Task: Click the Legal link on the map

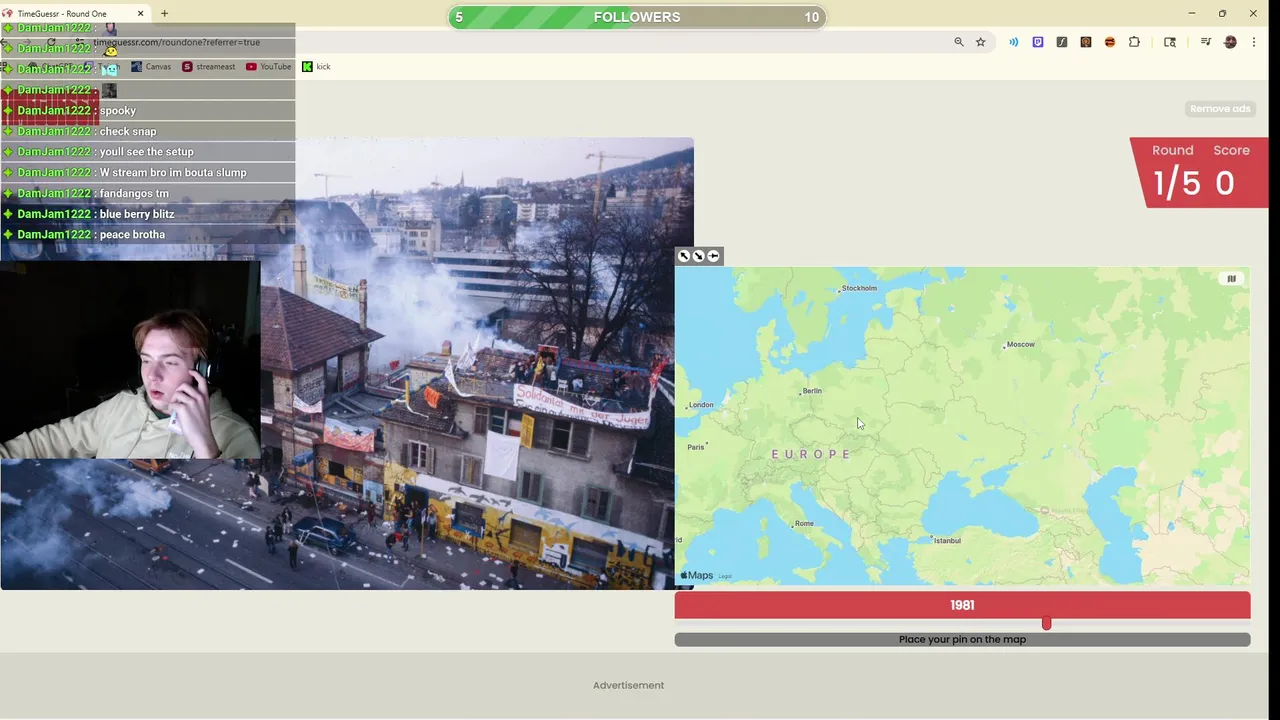Action: tap(725, 576)
